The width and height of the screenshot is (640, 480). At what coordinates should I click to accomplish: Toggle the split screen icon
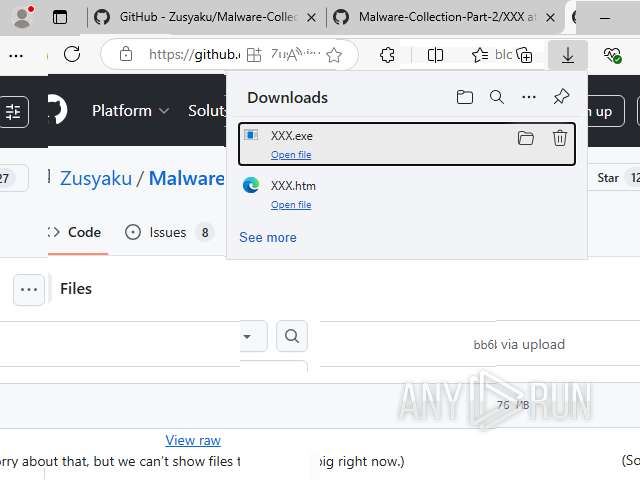435,55
